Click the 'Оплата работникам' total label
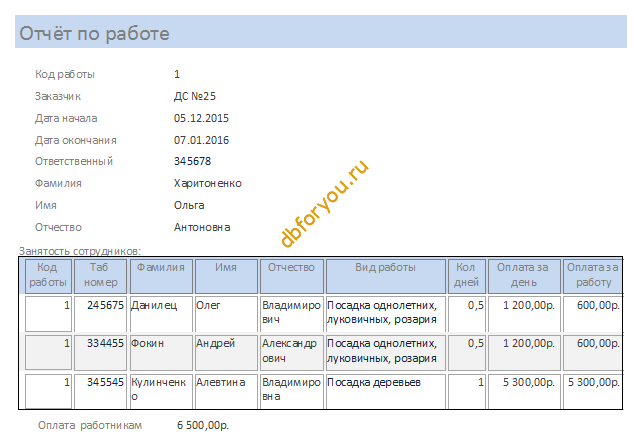The width and height of the screenshot is (634, 441). [90, 425]
